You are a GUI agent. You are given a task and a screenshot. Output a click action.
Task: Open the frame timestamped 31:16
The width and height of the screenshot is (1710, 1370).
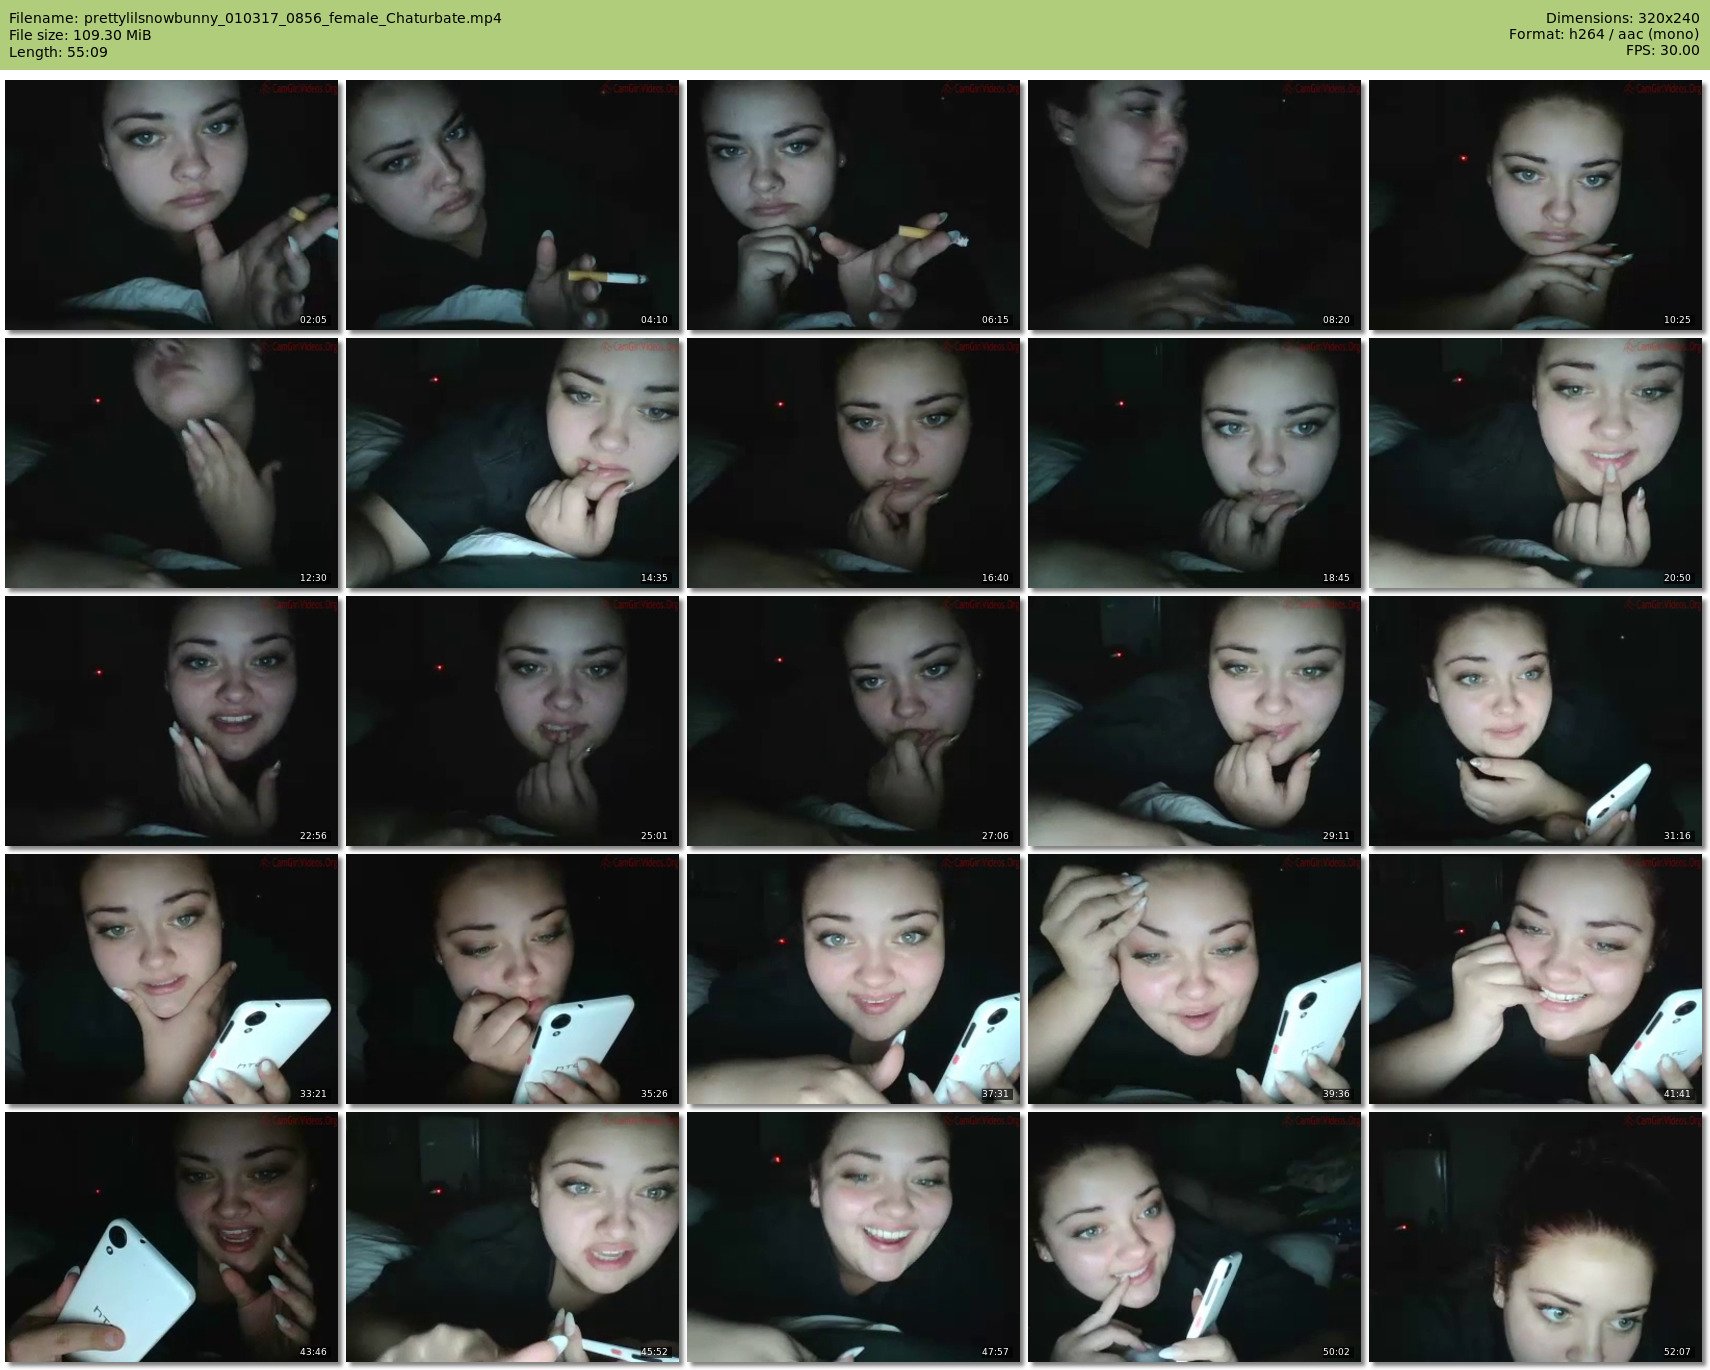1535,721
